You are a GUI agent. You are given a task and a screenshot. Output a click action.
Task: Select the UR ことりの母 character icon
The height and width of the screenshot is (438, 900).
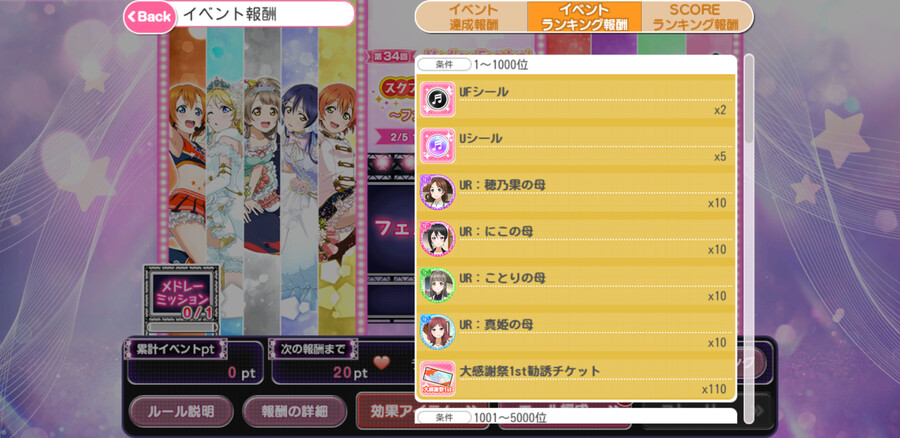[x=437, y=285]
